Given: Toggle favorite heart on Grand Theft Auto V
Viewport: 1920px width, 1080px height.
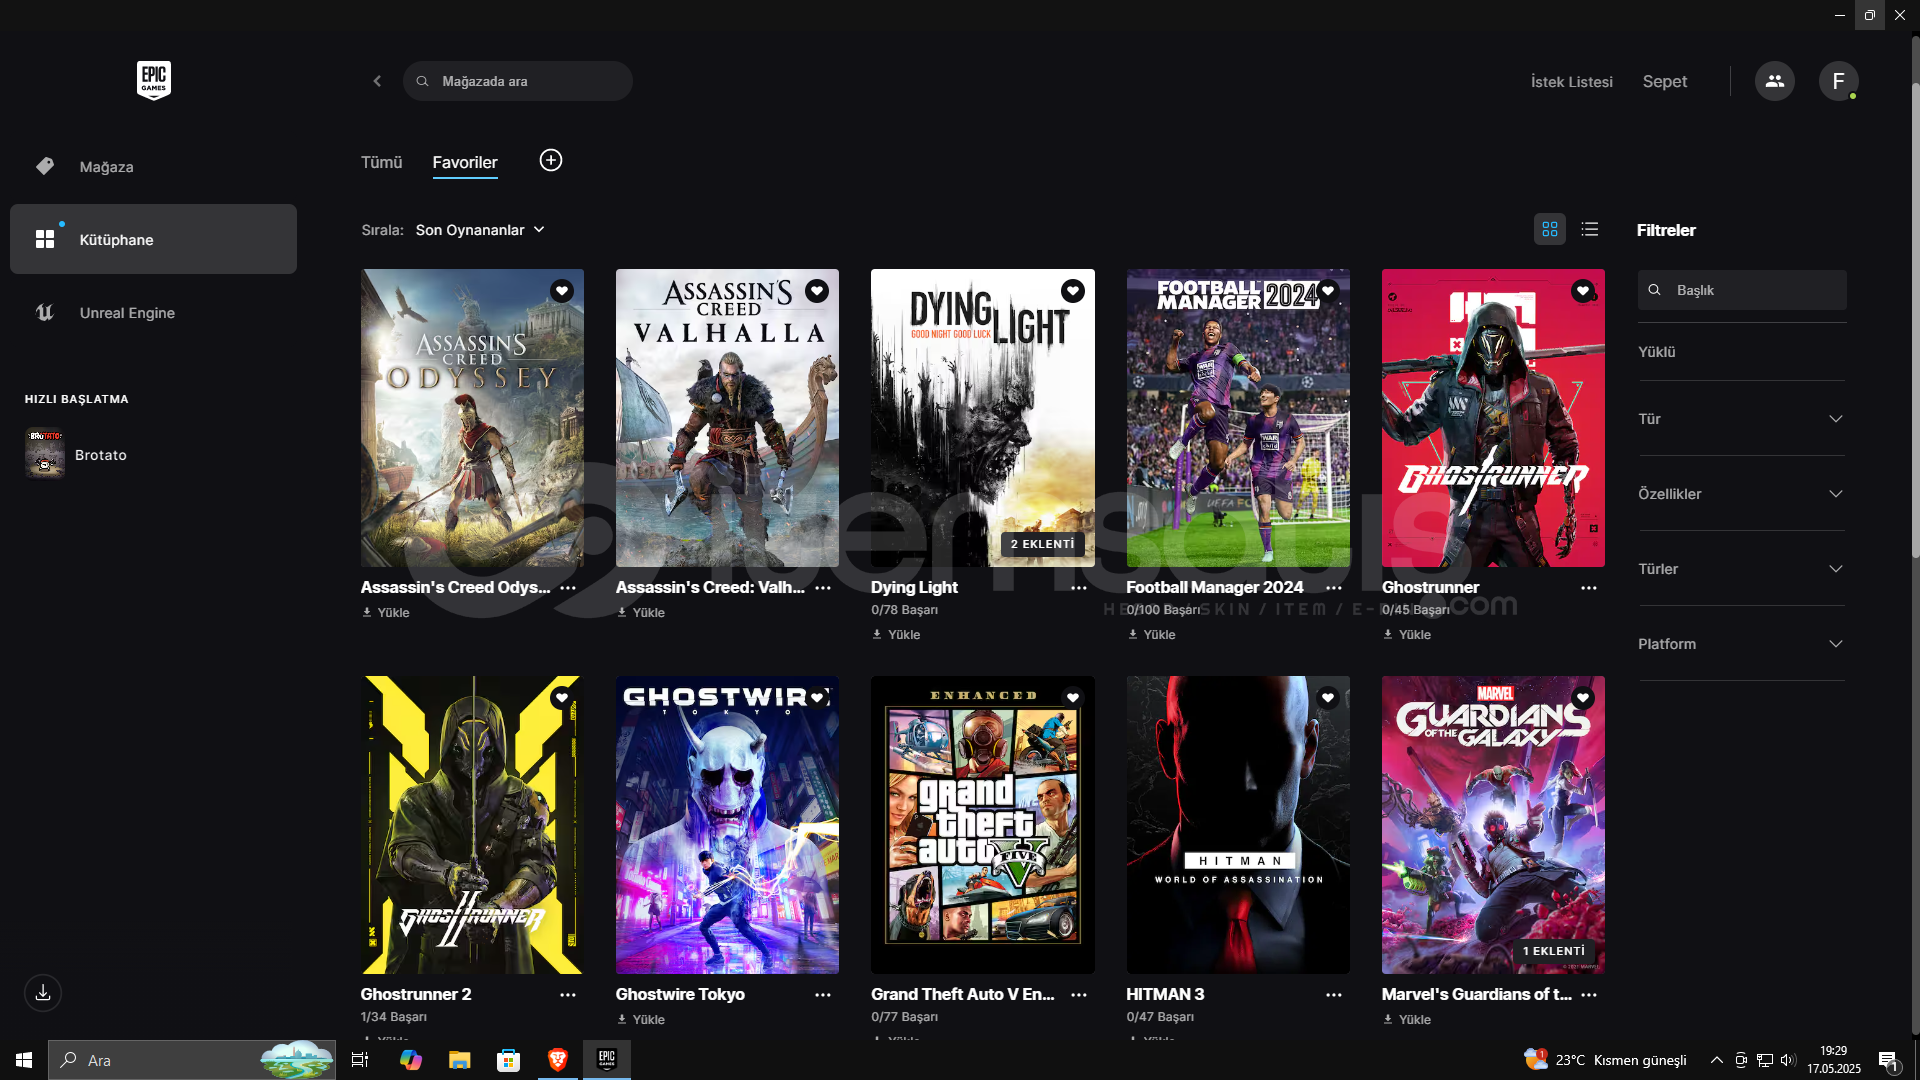Looking at the screenshot, I should pyautogui.click(x=1073, y=698).
